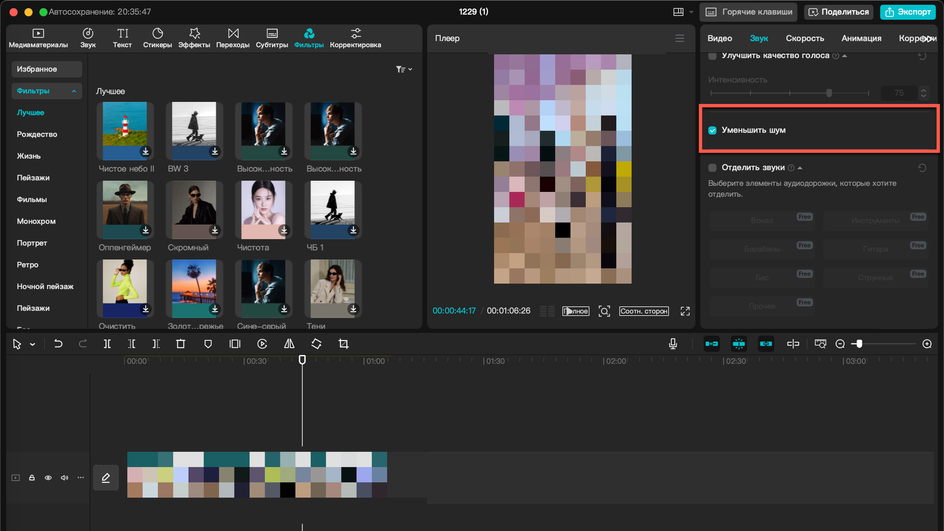
Task: Adjust the timeline zoom slider
Action: pos(859,344)
